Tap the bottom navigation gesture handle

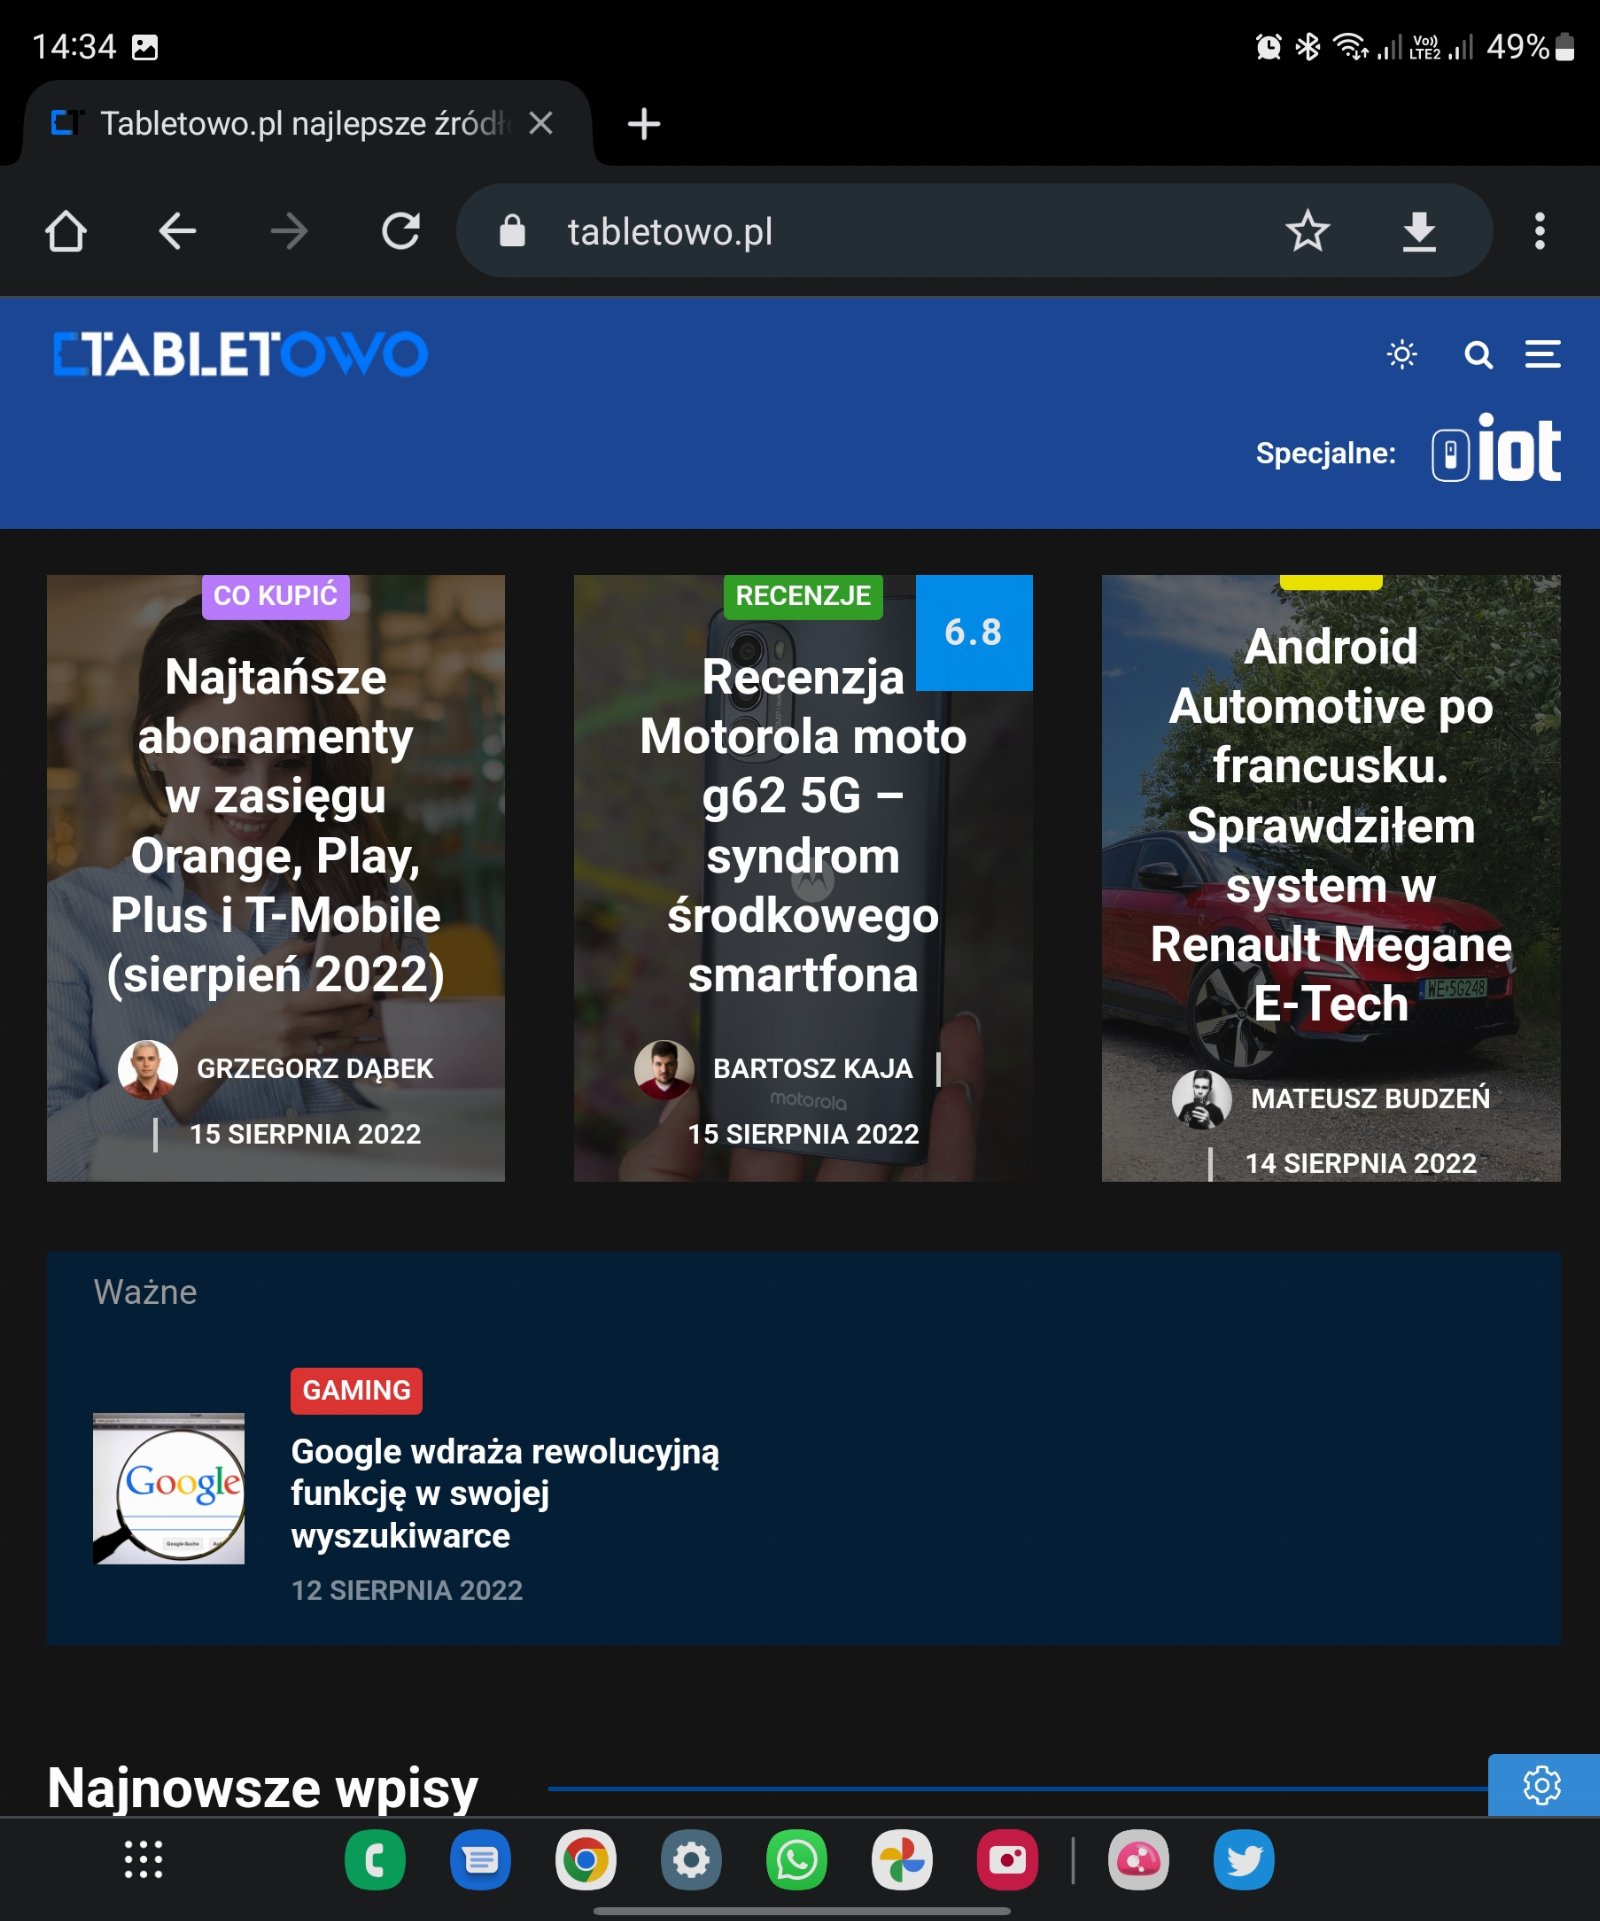801,1911
